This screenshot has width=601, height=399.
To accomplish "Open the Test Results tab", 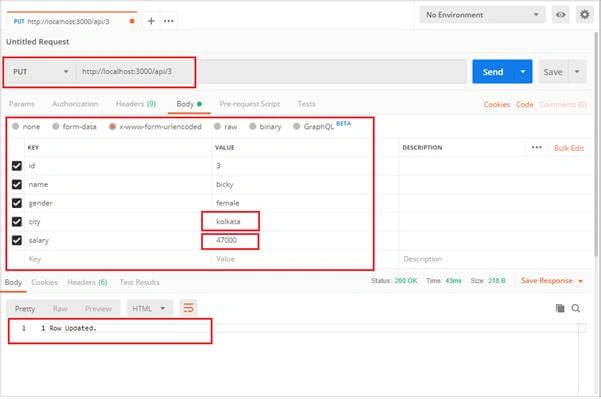I will coord(140,282).
